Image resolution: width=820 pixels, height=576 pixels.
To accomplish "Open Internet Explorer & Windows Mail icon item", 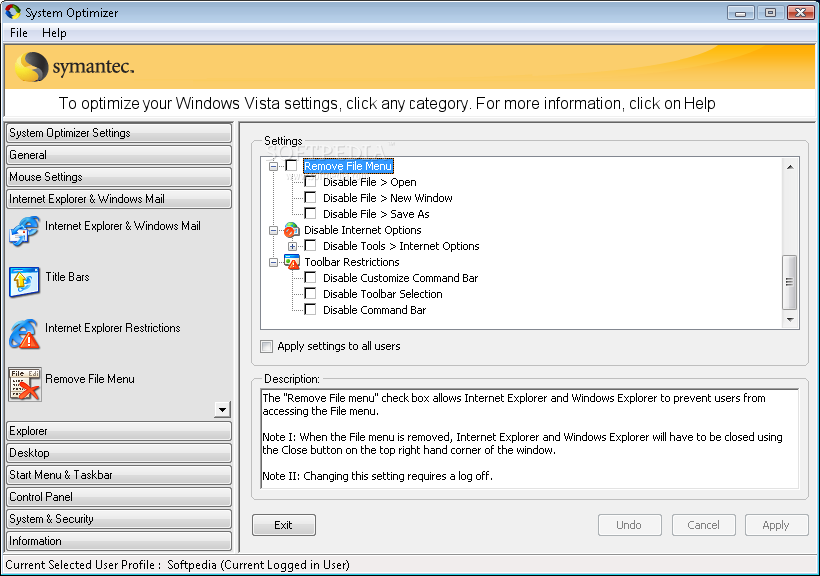I will (24, 231).
